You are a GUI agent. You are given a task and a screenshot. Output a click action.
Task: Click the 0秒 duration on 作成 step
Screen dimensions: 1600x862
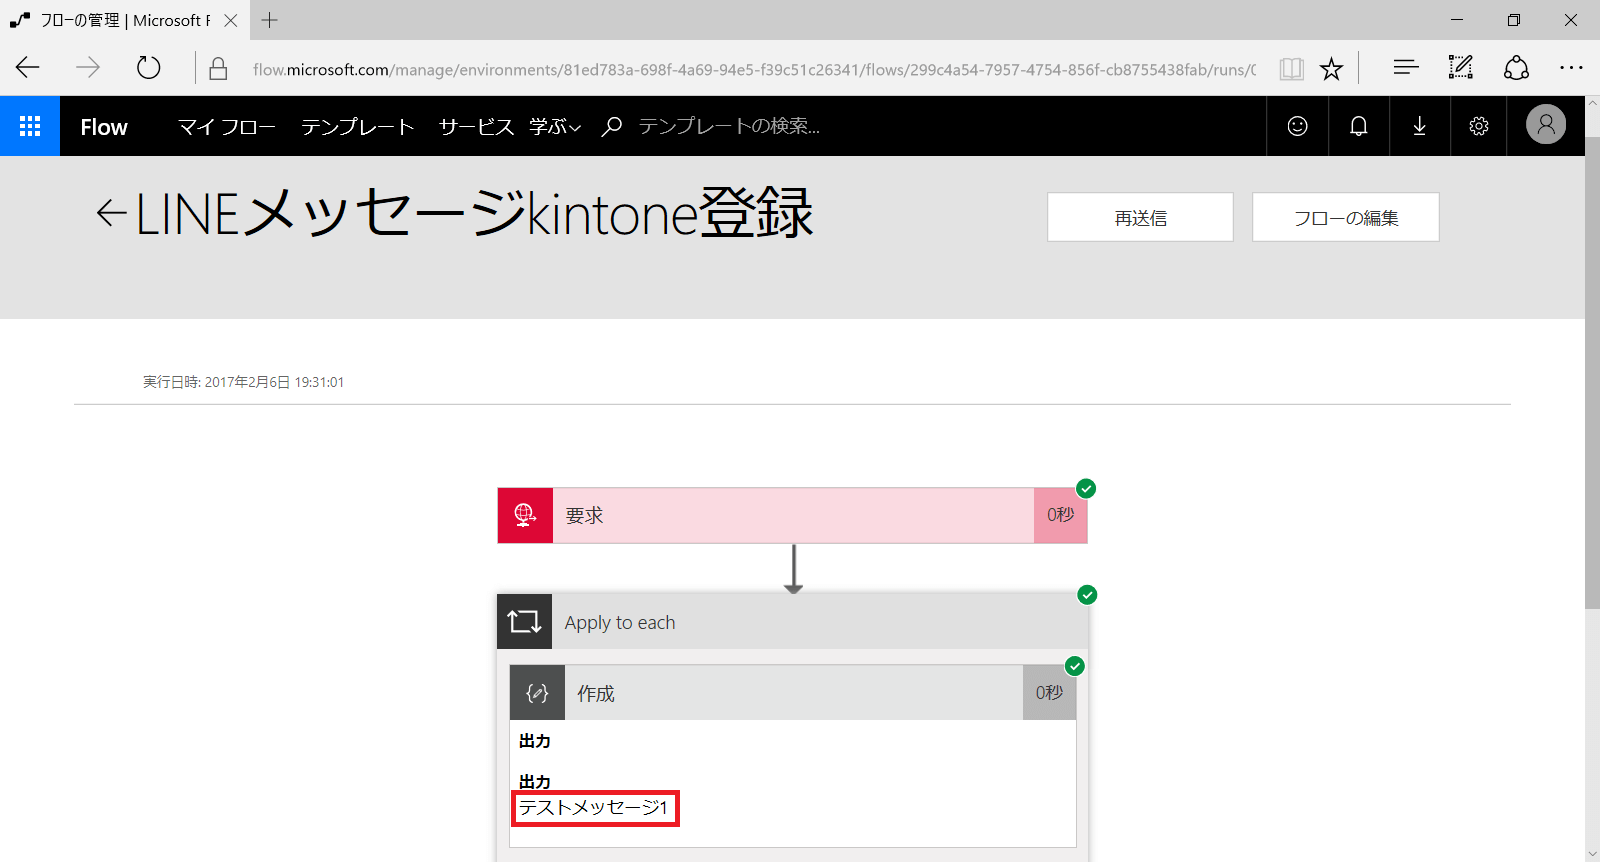(x=1049, y=693)
